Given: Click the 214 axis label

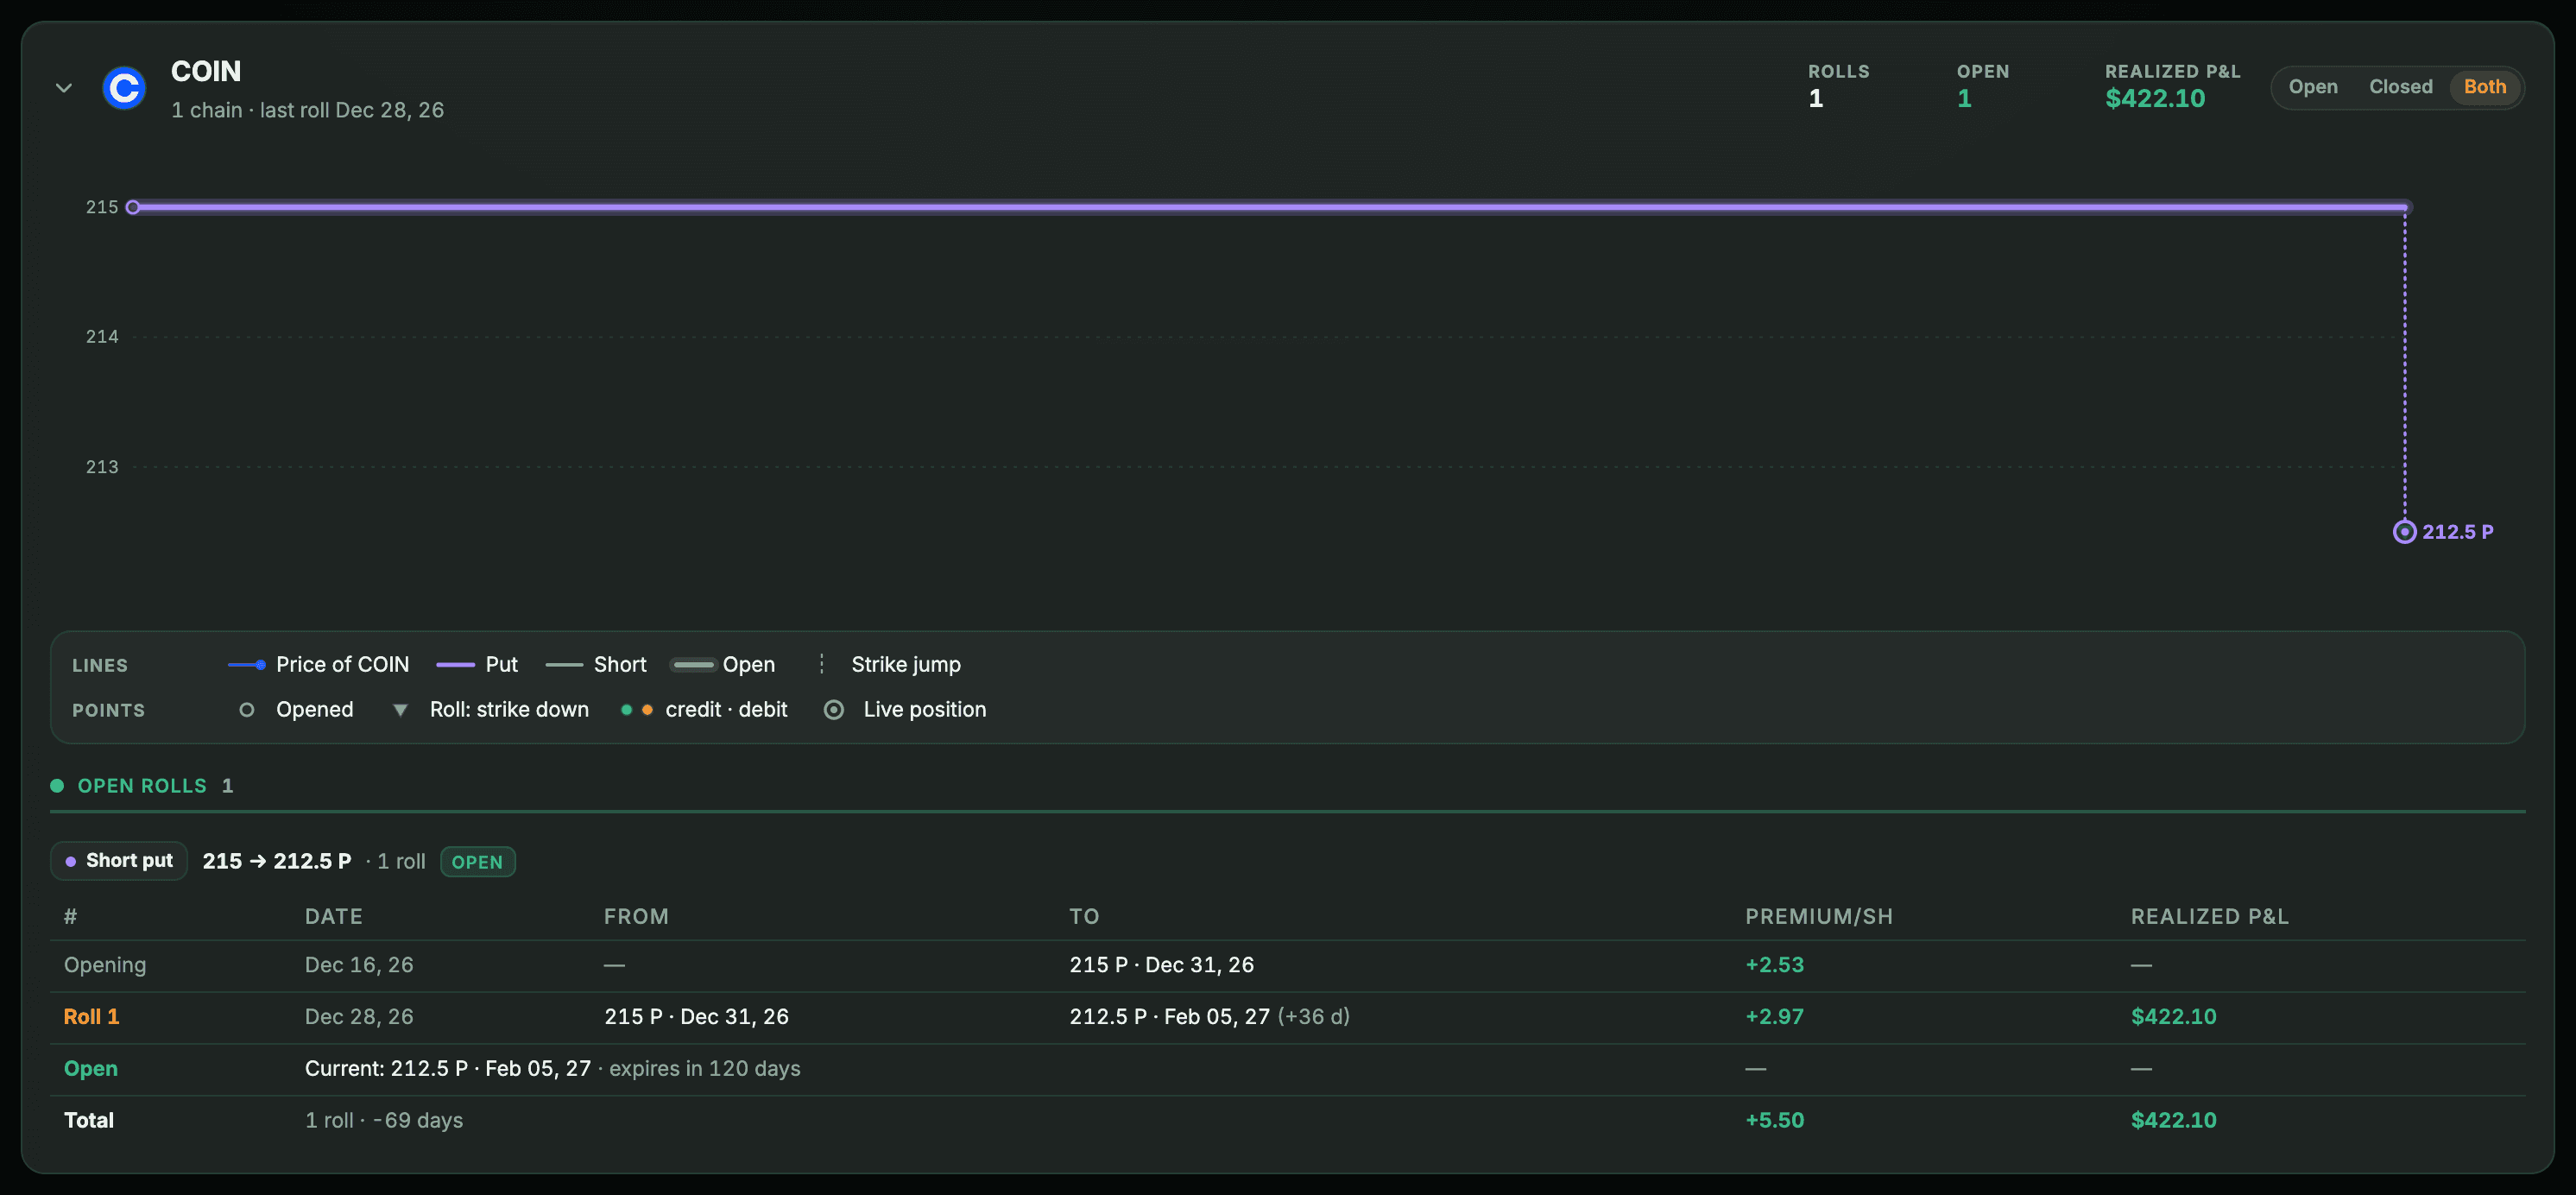Looking at the screenshot, I should point(102,337).
